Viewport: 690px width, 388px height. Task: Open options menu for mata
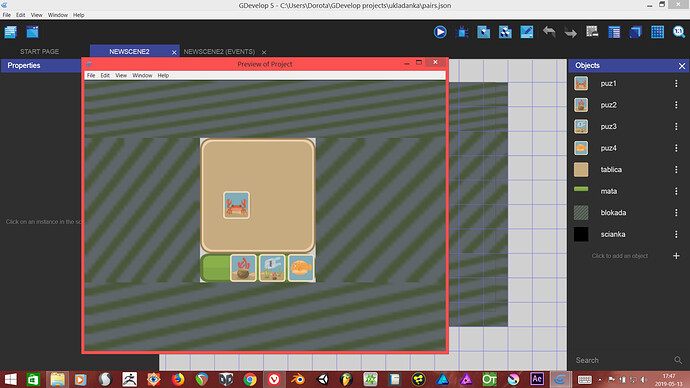click(x=676, y=191)
